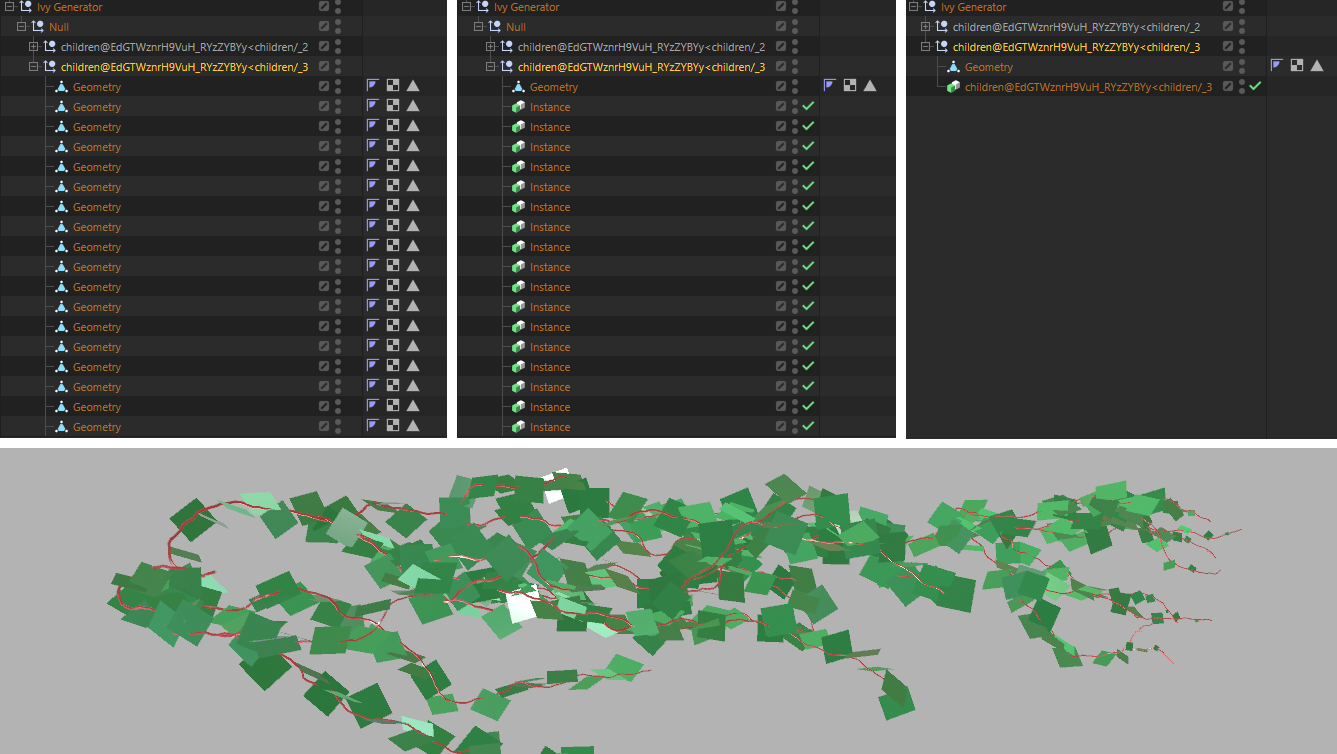Select the Null name in the left panel

click(61, 27)
